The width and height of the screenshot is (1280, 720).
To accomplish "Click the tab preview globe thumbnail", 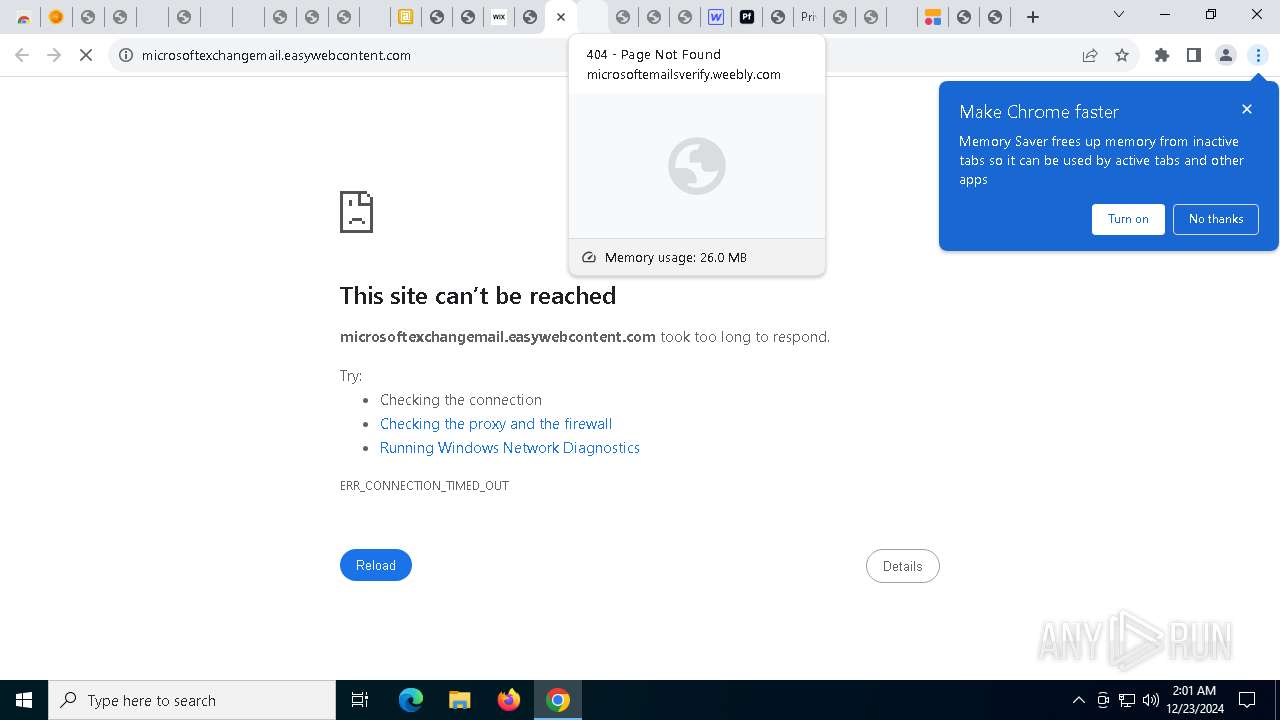I will click(x=697, y=166).
